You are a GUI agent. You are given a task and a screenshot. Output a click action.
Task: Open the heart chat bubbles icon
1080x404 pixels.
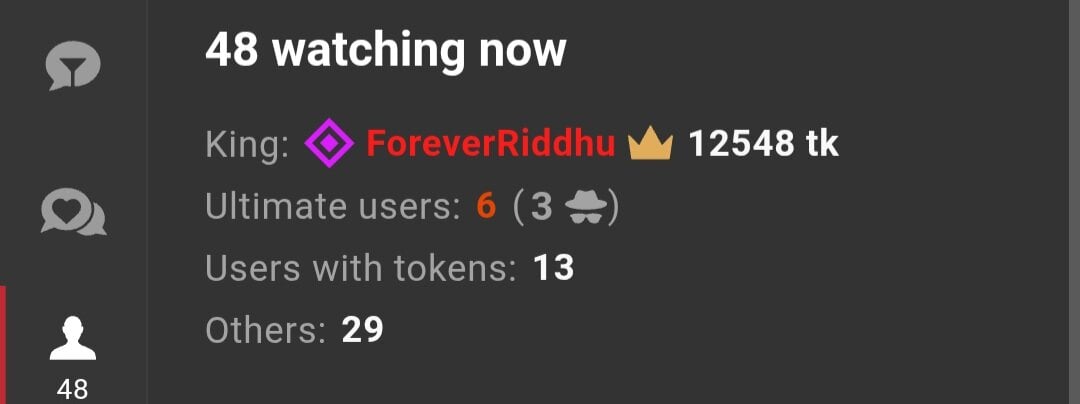click(x=73, y=211)
